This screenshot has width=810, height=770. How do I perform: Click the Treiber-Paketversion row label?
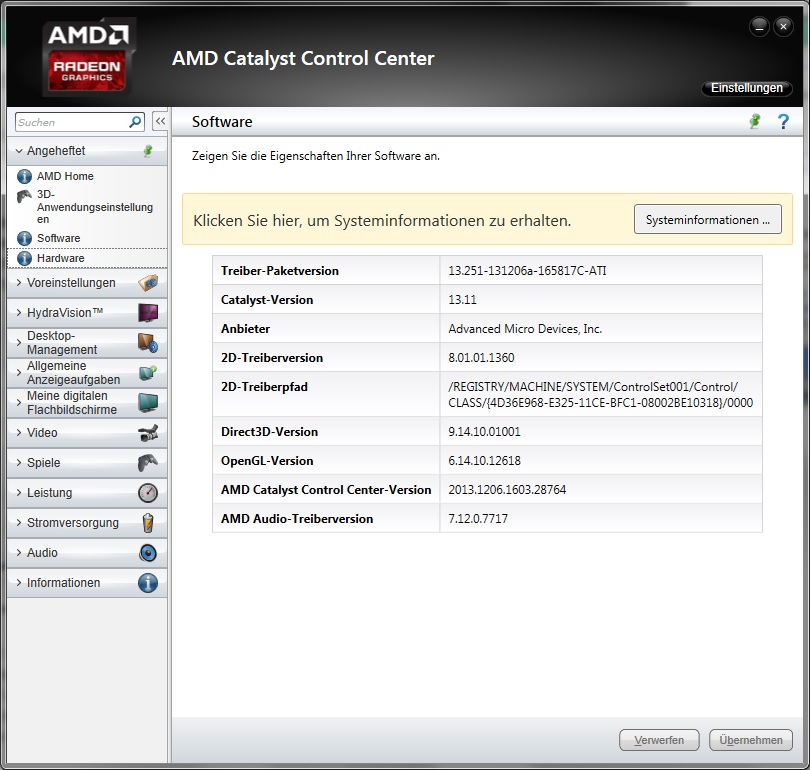point(279,271)
